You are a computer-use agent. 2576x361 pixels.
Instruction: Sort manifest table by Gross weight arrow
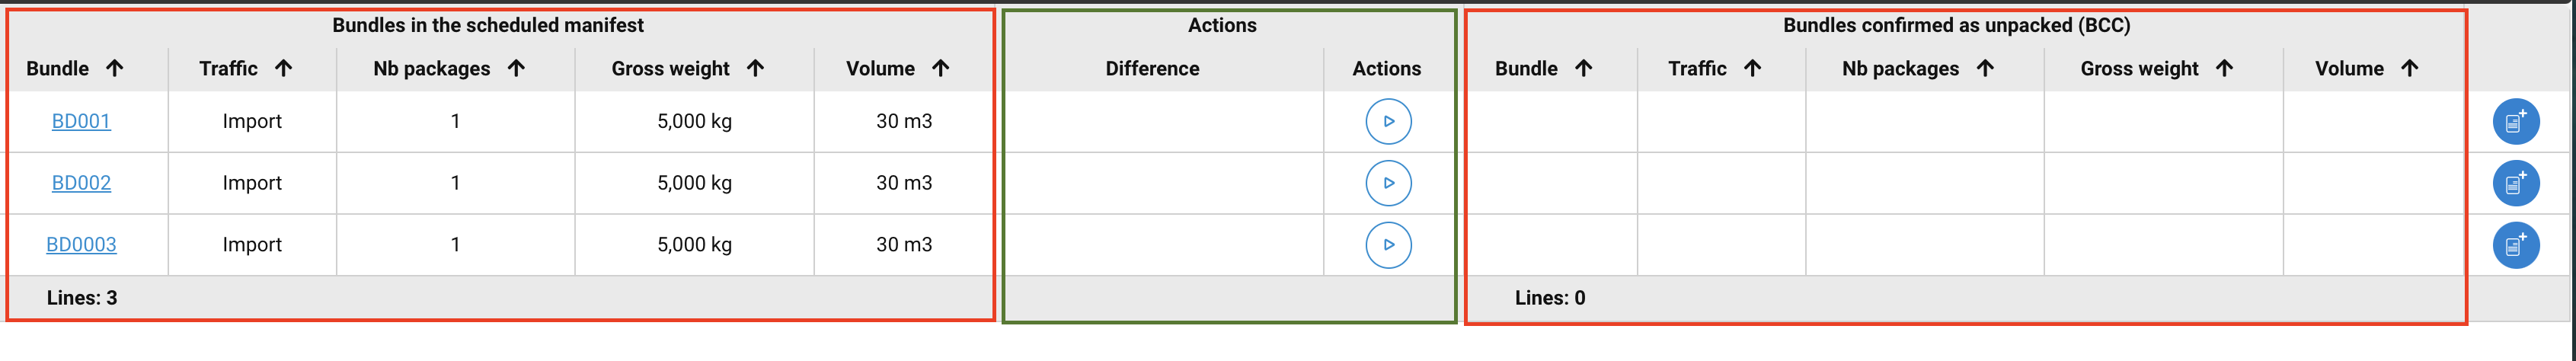tap(755, 68)
